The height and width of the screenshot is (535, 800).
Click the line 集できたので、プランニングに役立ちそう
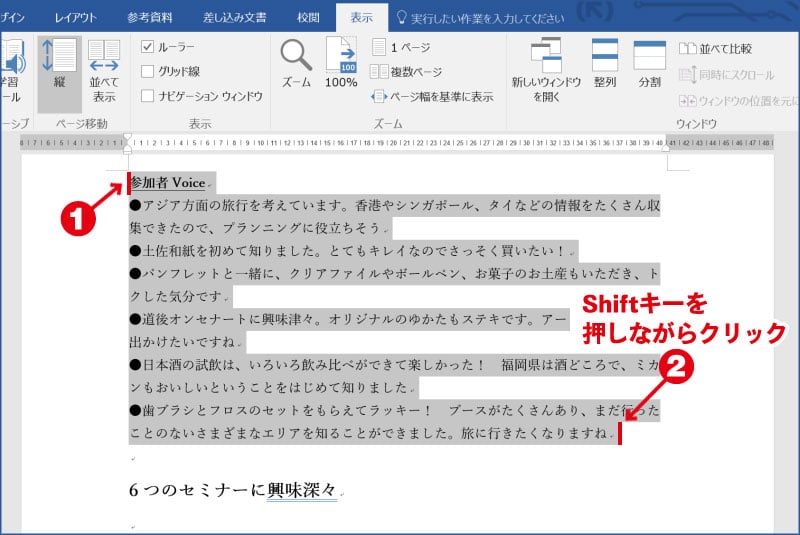coord(259,228)
